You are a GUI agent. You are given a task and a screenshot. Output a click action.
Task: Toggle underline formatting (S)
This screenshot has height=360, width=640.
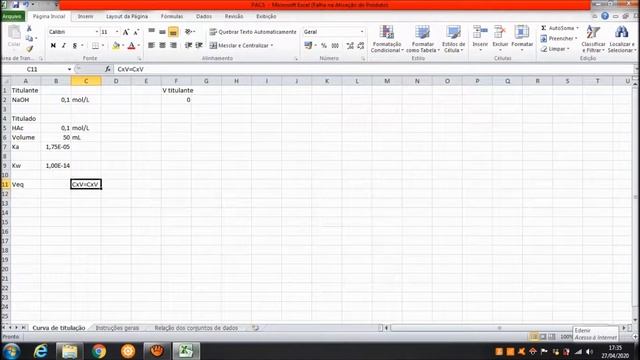[74, 46]
